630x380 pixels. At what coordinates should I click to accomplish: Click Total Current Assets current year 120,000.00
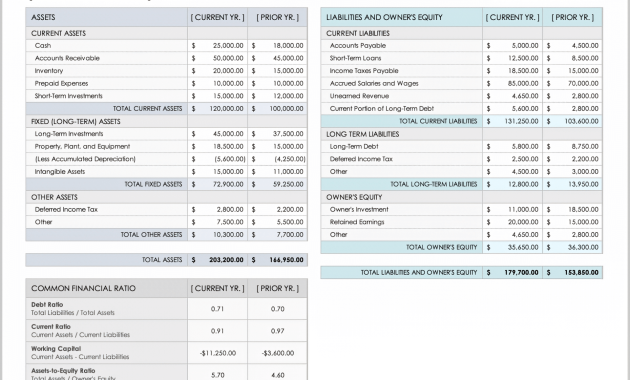pos(226,108)
